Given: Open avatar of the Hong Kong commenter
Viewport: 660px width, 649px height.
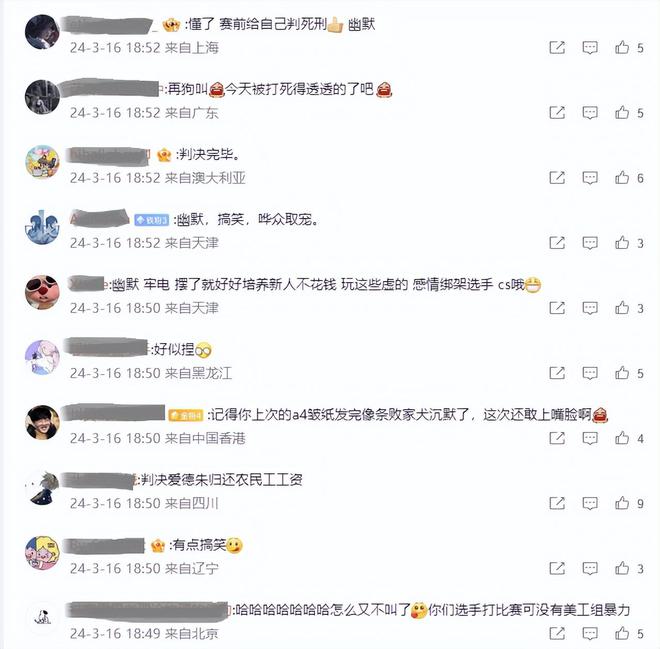Looking at the screenshot, I should click(x=42, y=423).
